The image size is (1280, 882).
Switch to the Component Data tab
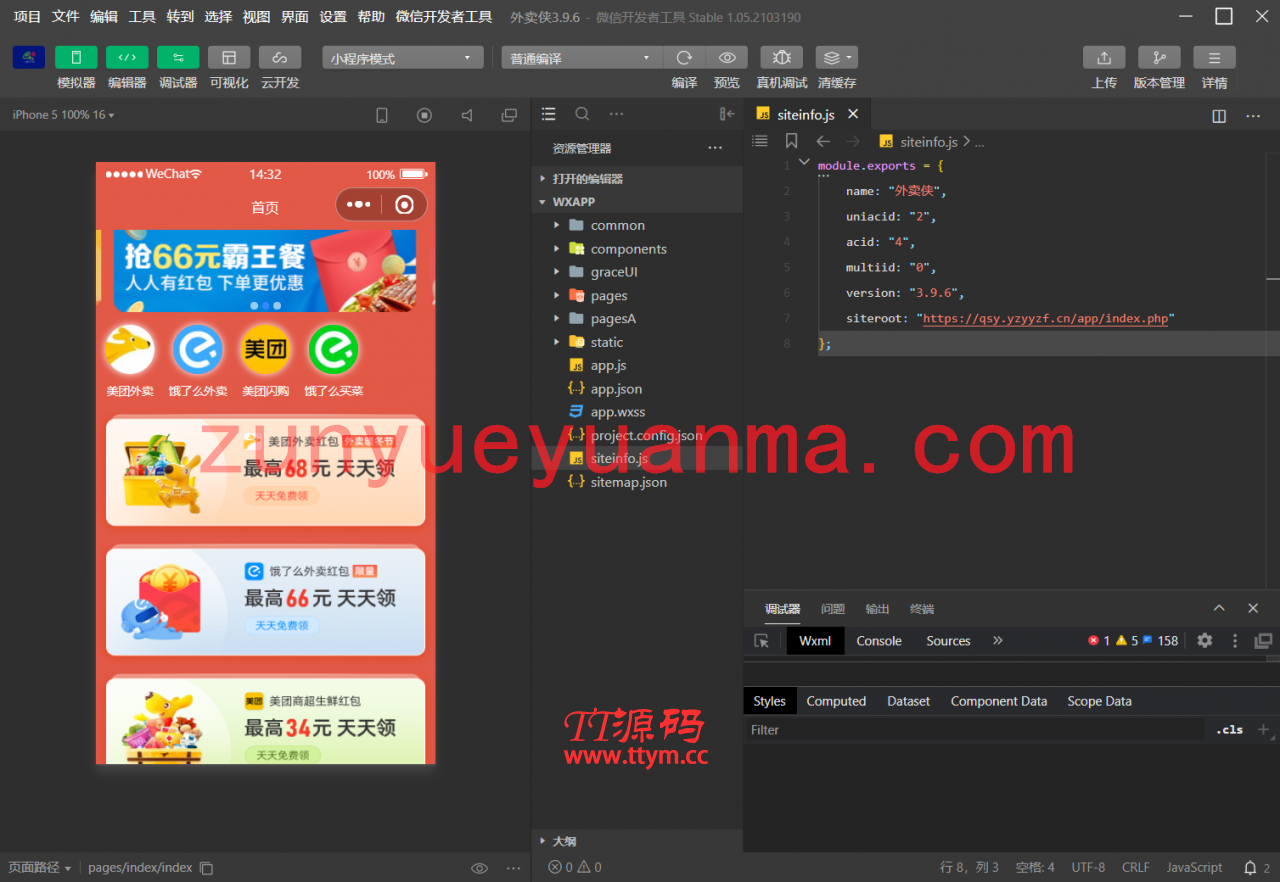pos(999,701)
